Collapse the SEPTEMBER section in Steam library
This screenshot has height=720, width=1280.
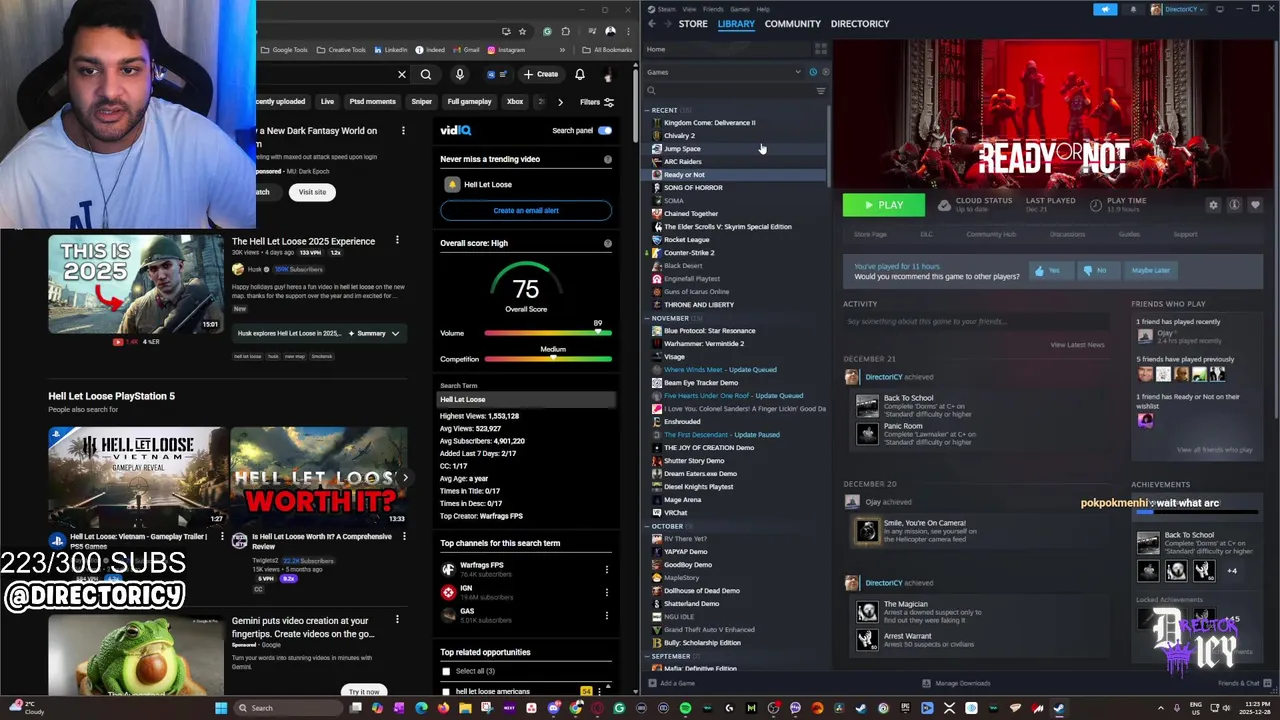[x=648, y=656]
